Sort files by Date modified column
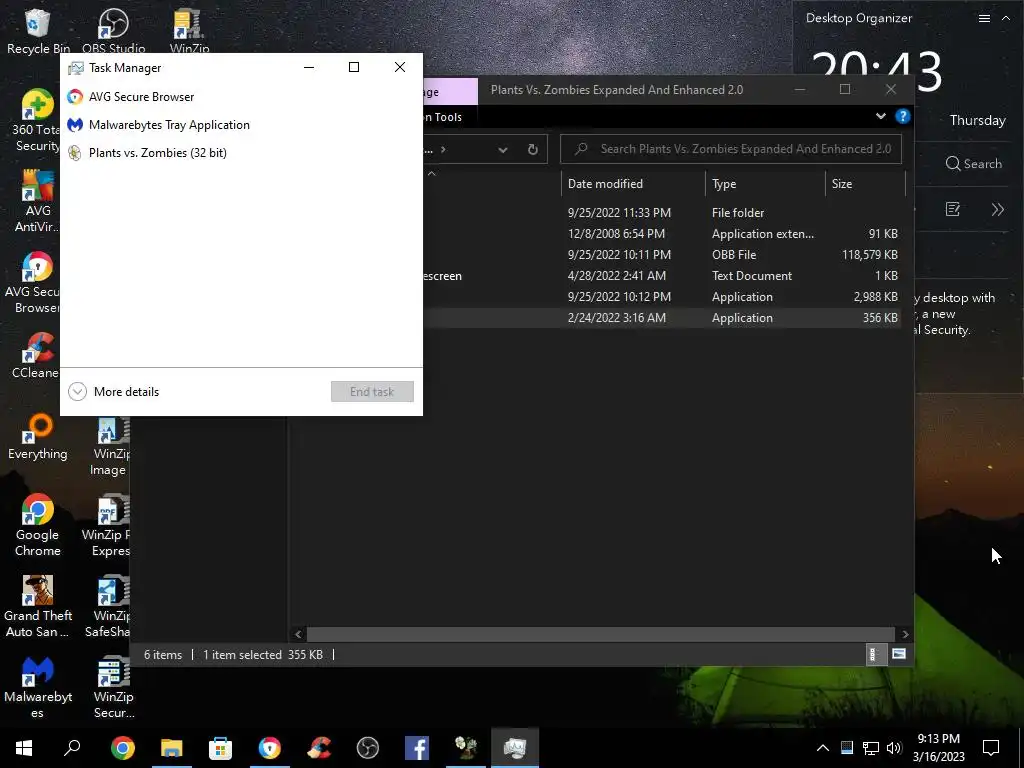The width and height of the screenshot is (1024, 768). click(632, 184)
